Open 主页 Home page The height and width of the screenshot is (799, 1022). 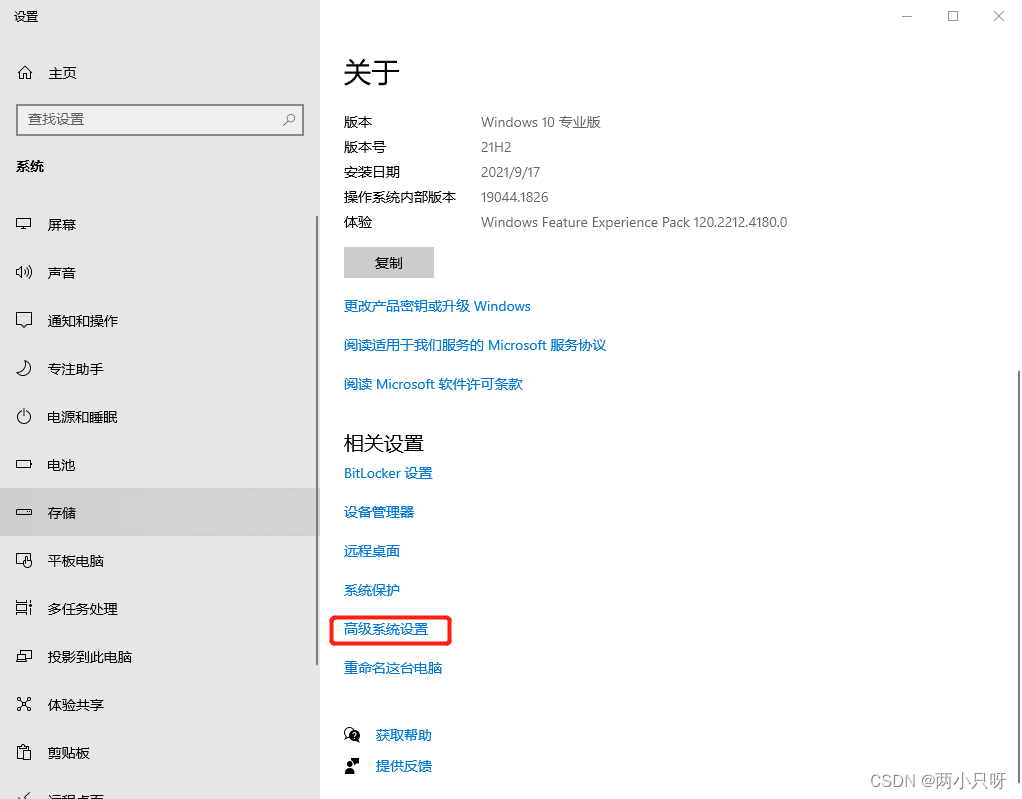pyautogui.click(x=159, y=73)
